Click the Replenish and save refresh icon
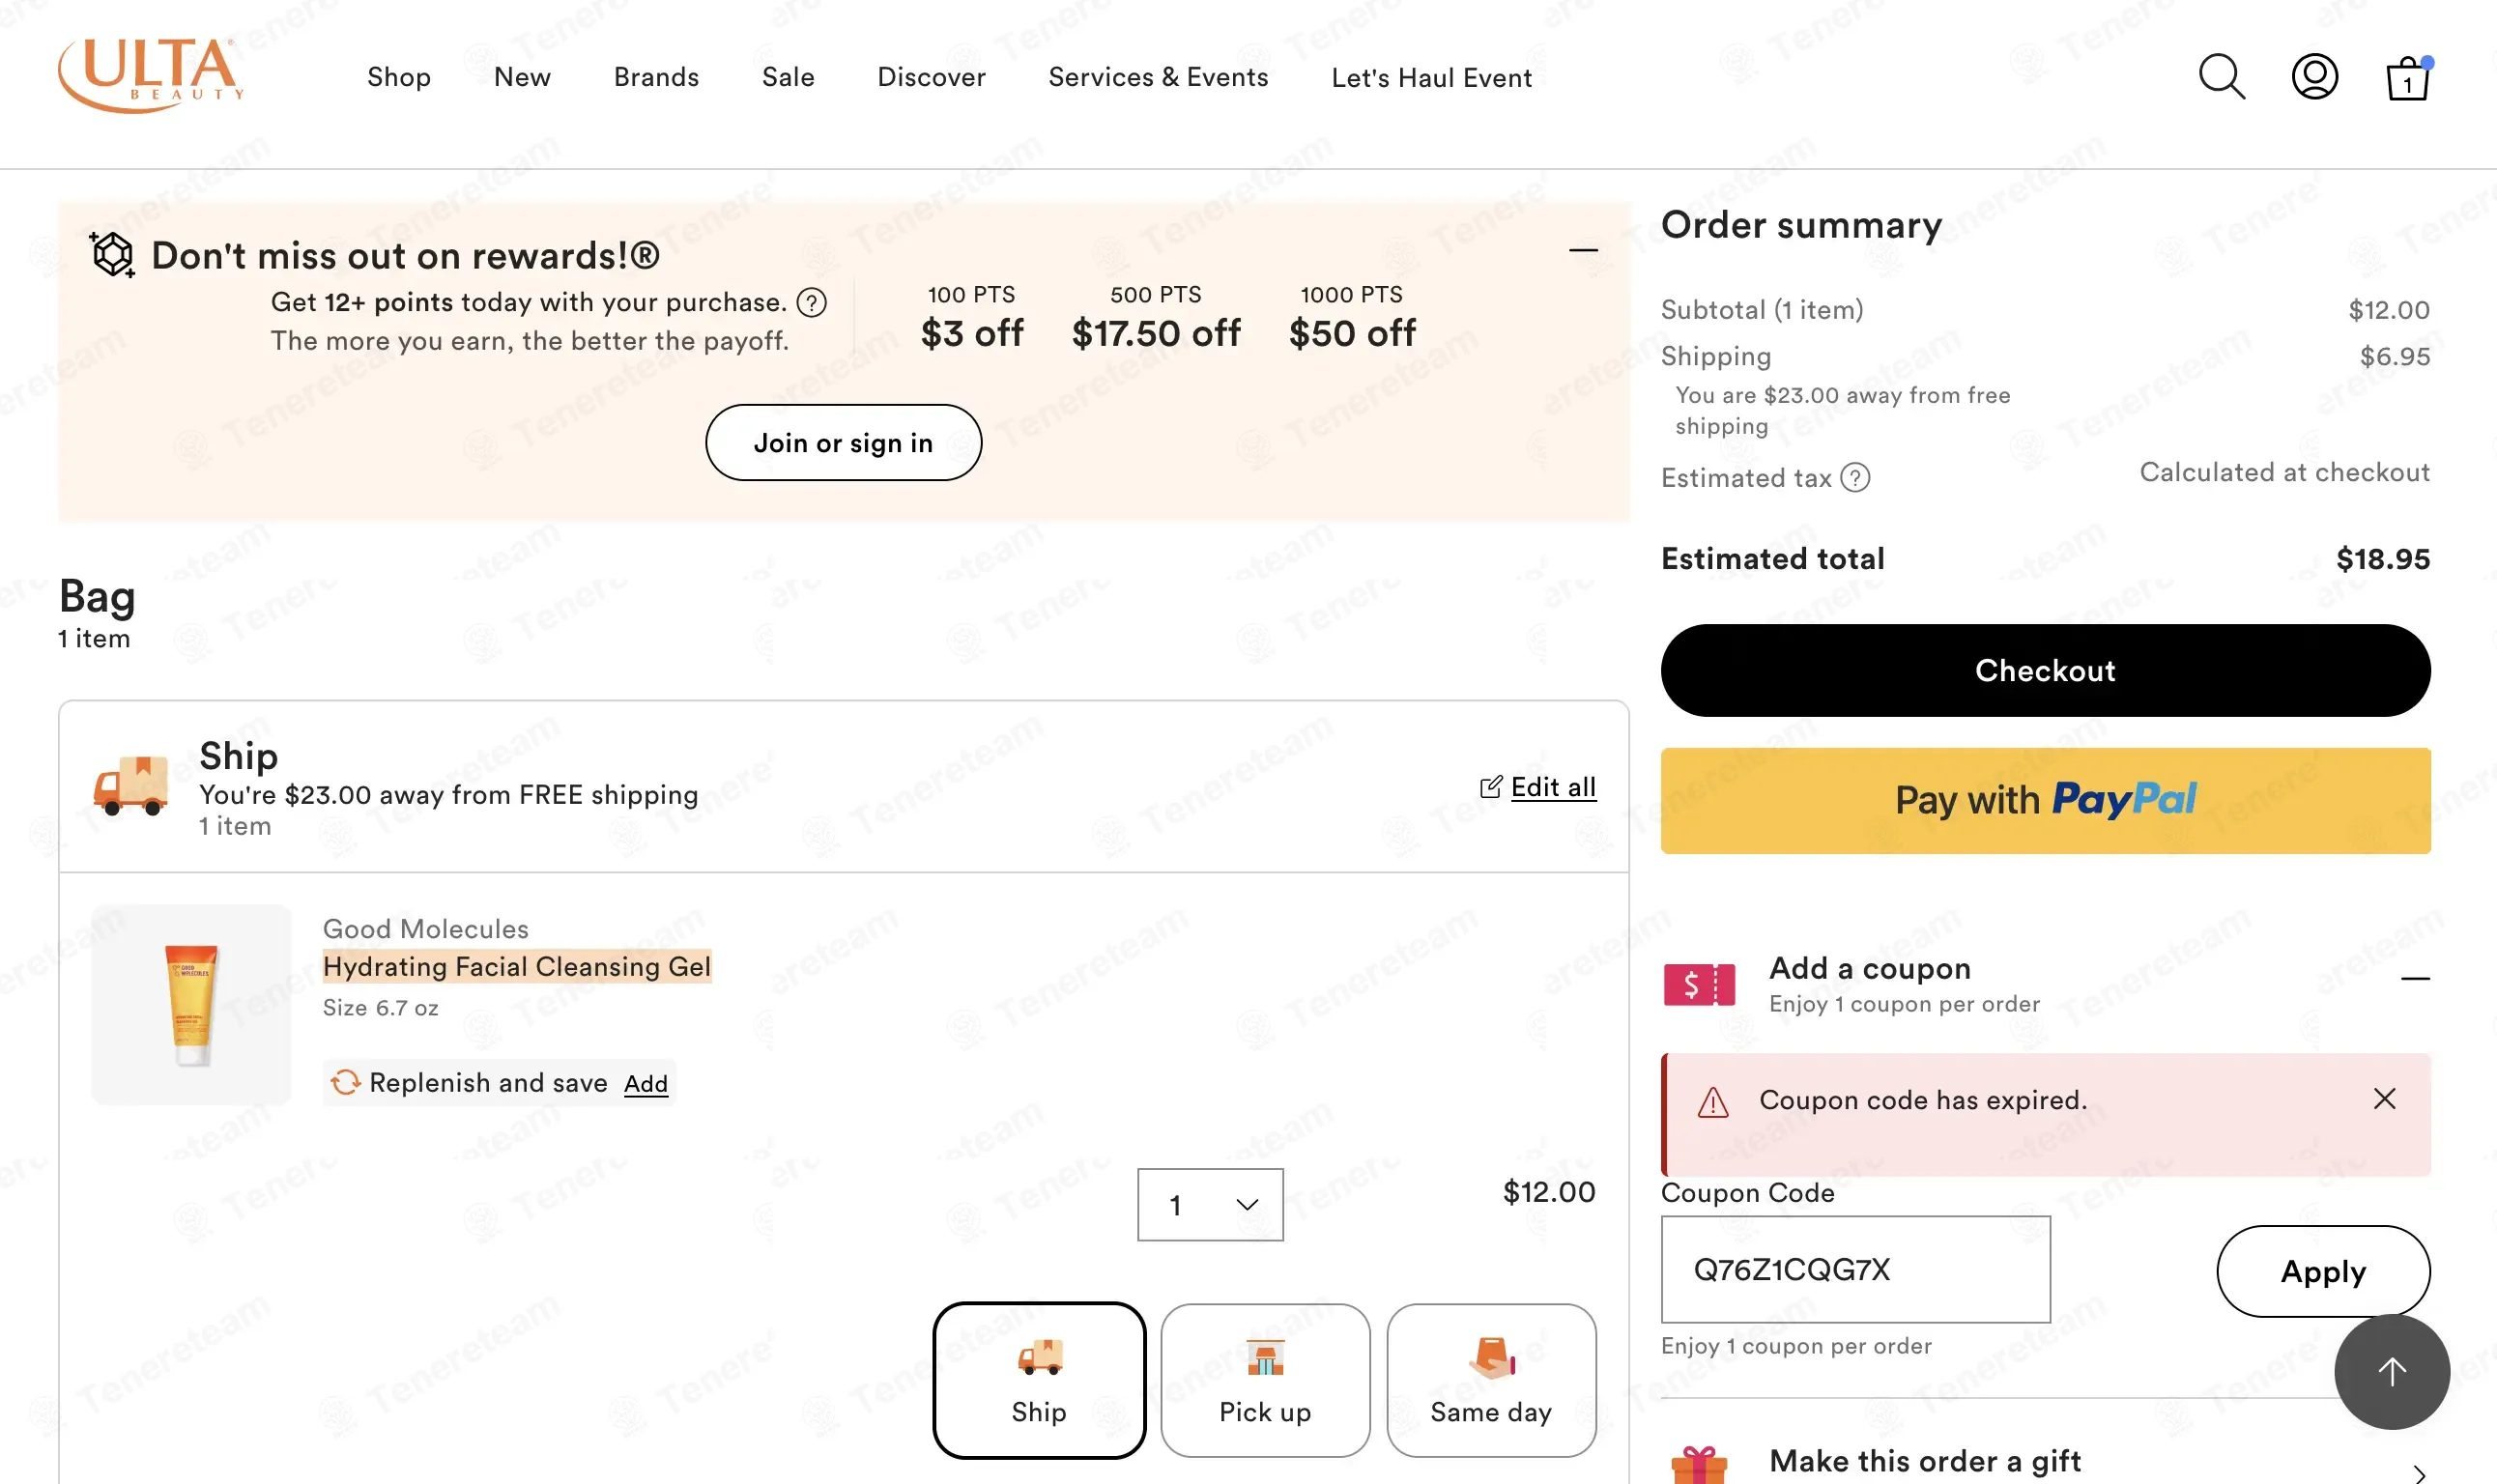This screenshot has height=1484, width=2497. tap(345, 1082)
